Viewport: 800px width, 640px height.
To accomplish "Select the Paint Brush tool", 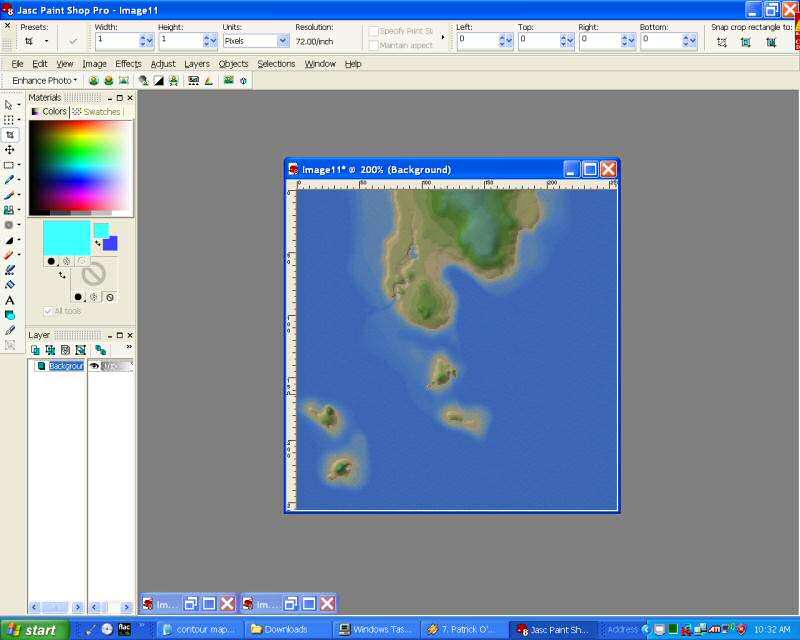I will pos(10,195).
